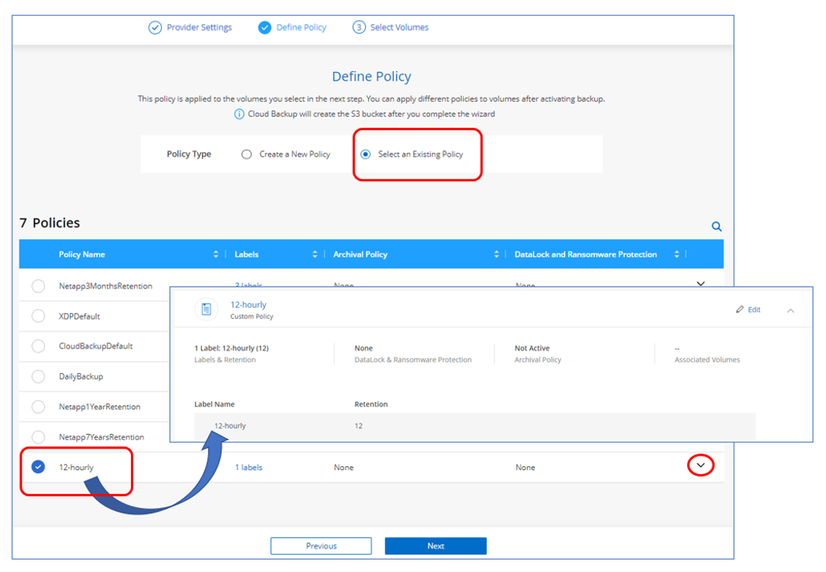Screen dimensions: 826x572
Task: Select the Create a New Policy radio button
Action: tap(247, 155)
